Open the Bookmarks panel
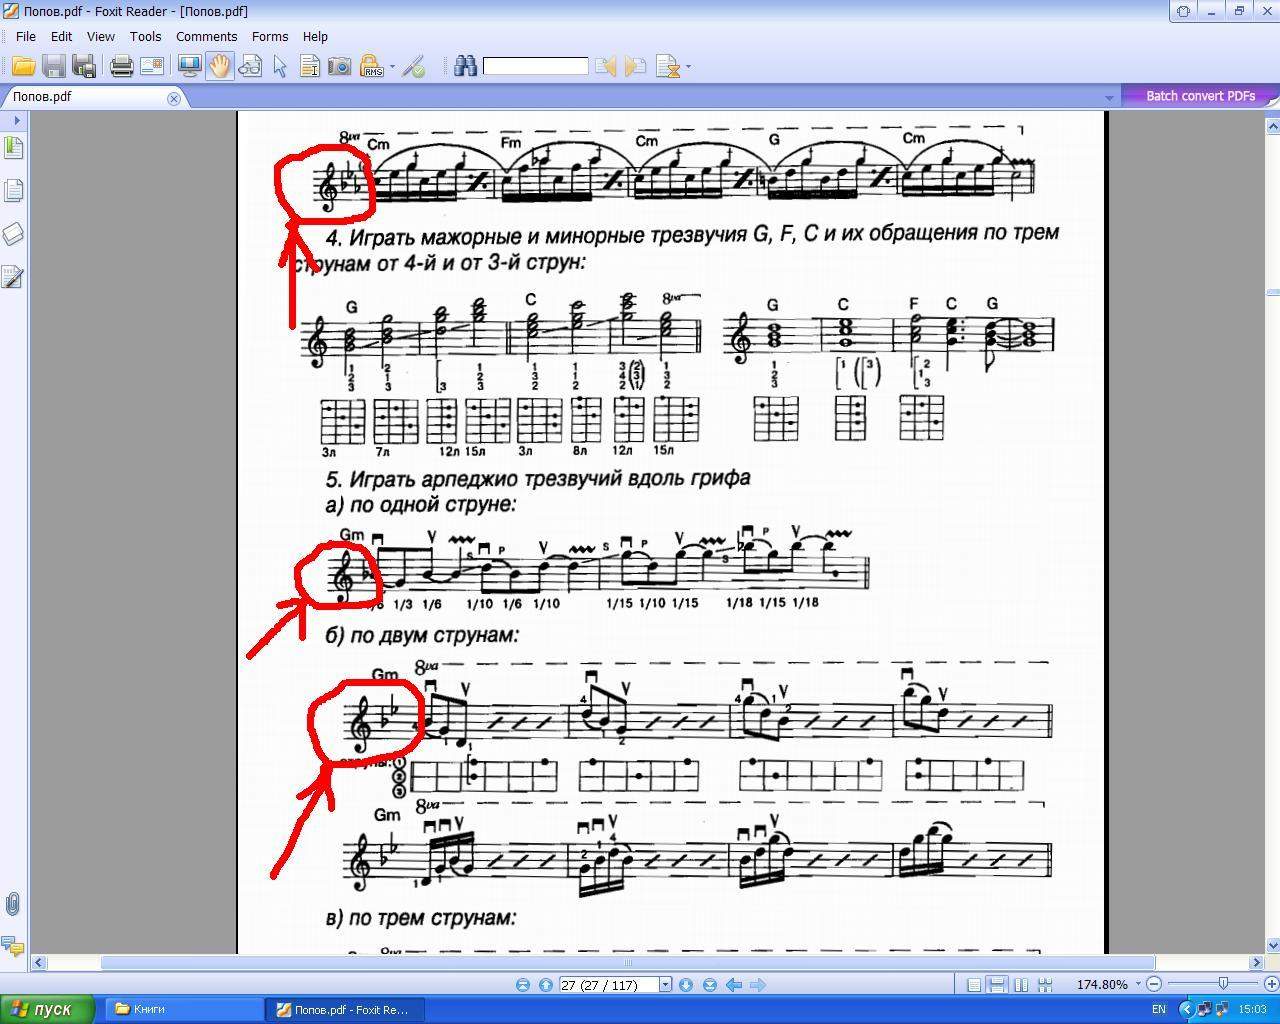The image size is (1280, 1024). click(13, 148)
